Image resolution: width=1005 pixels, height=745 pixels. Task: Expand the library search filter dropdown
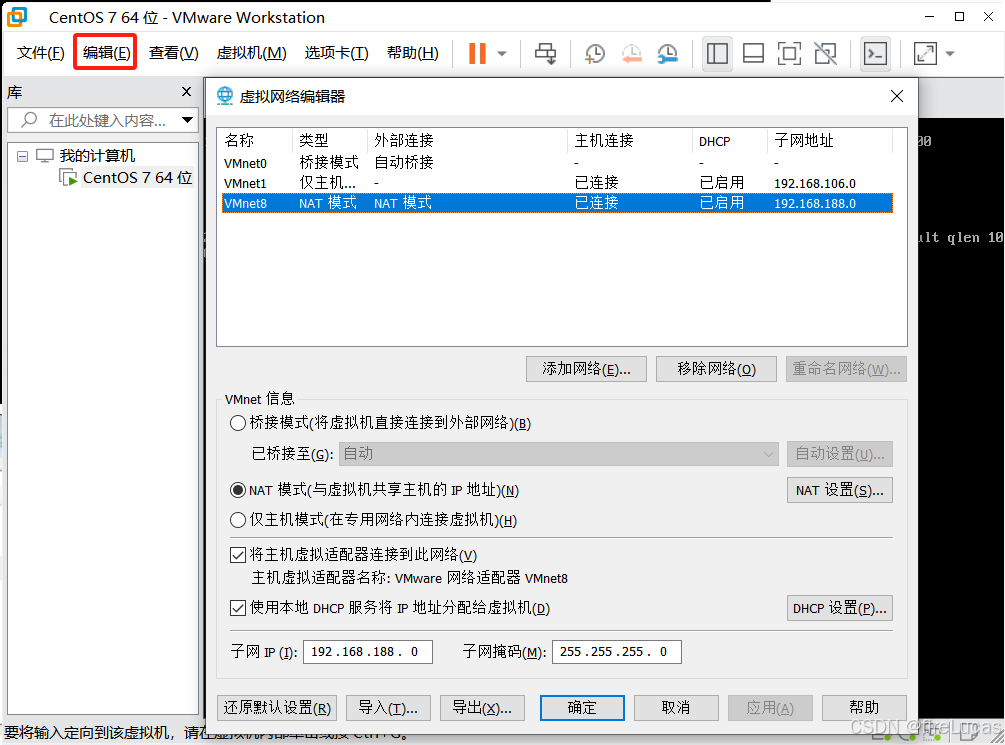coord(187,120)
